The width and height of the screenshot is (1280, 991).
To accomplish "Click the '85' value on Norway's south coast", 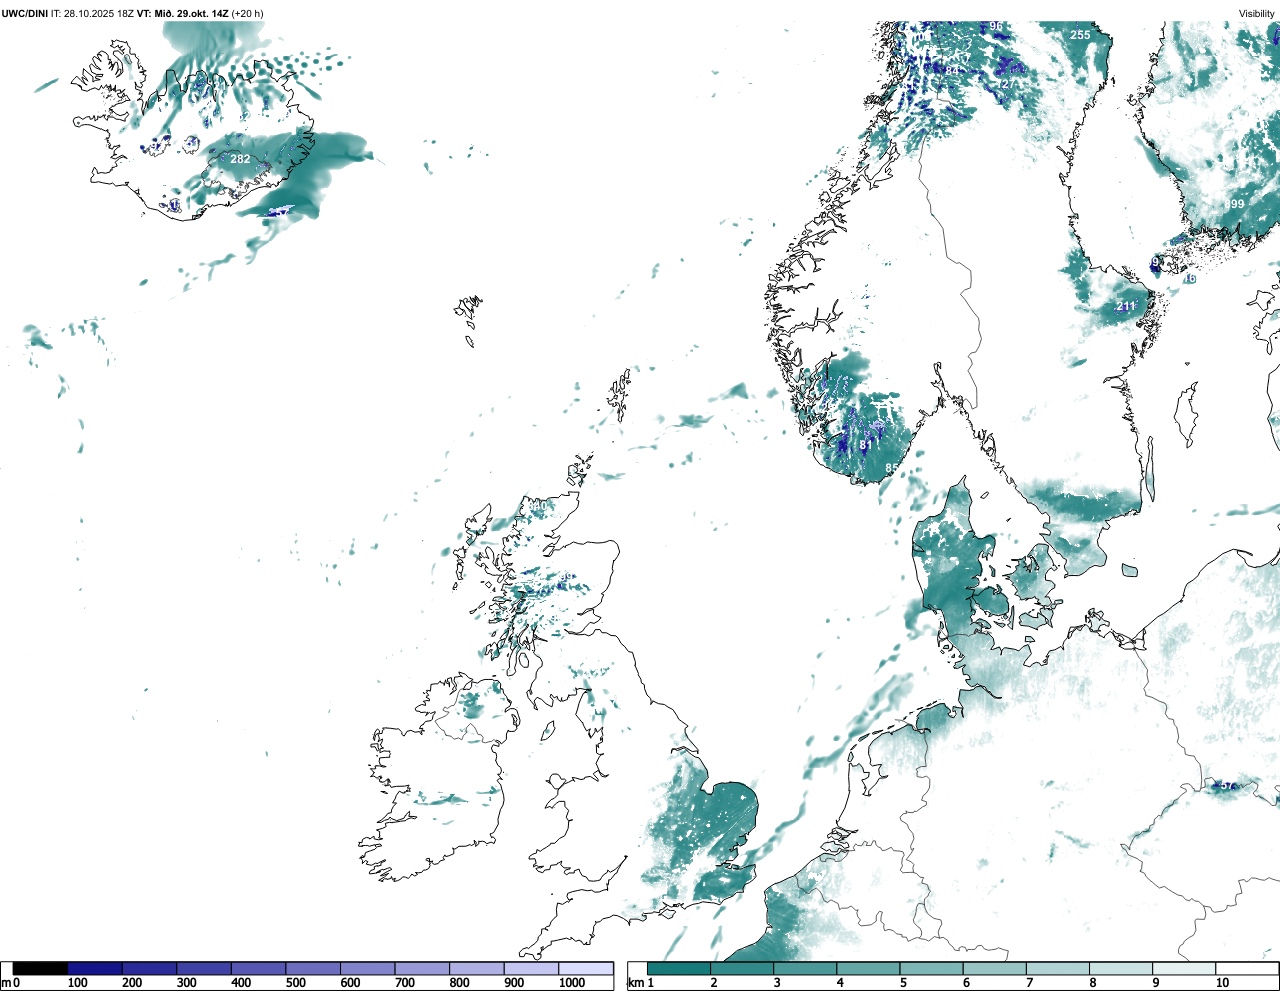I will (x=892, y=468).
